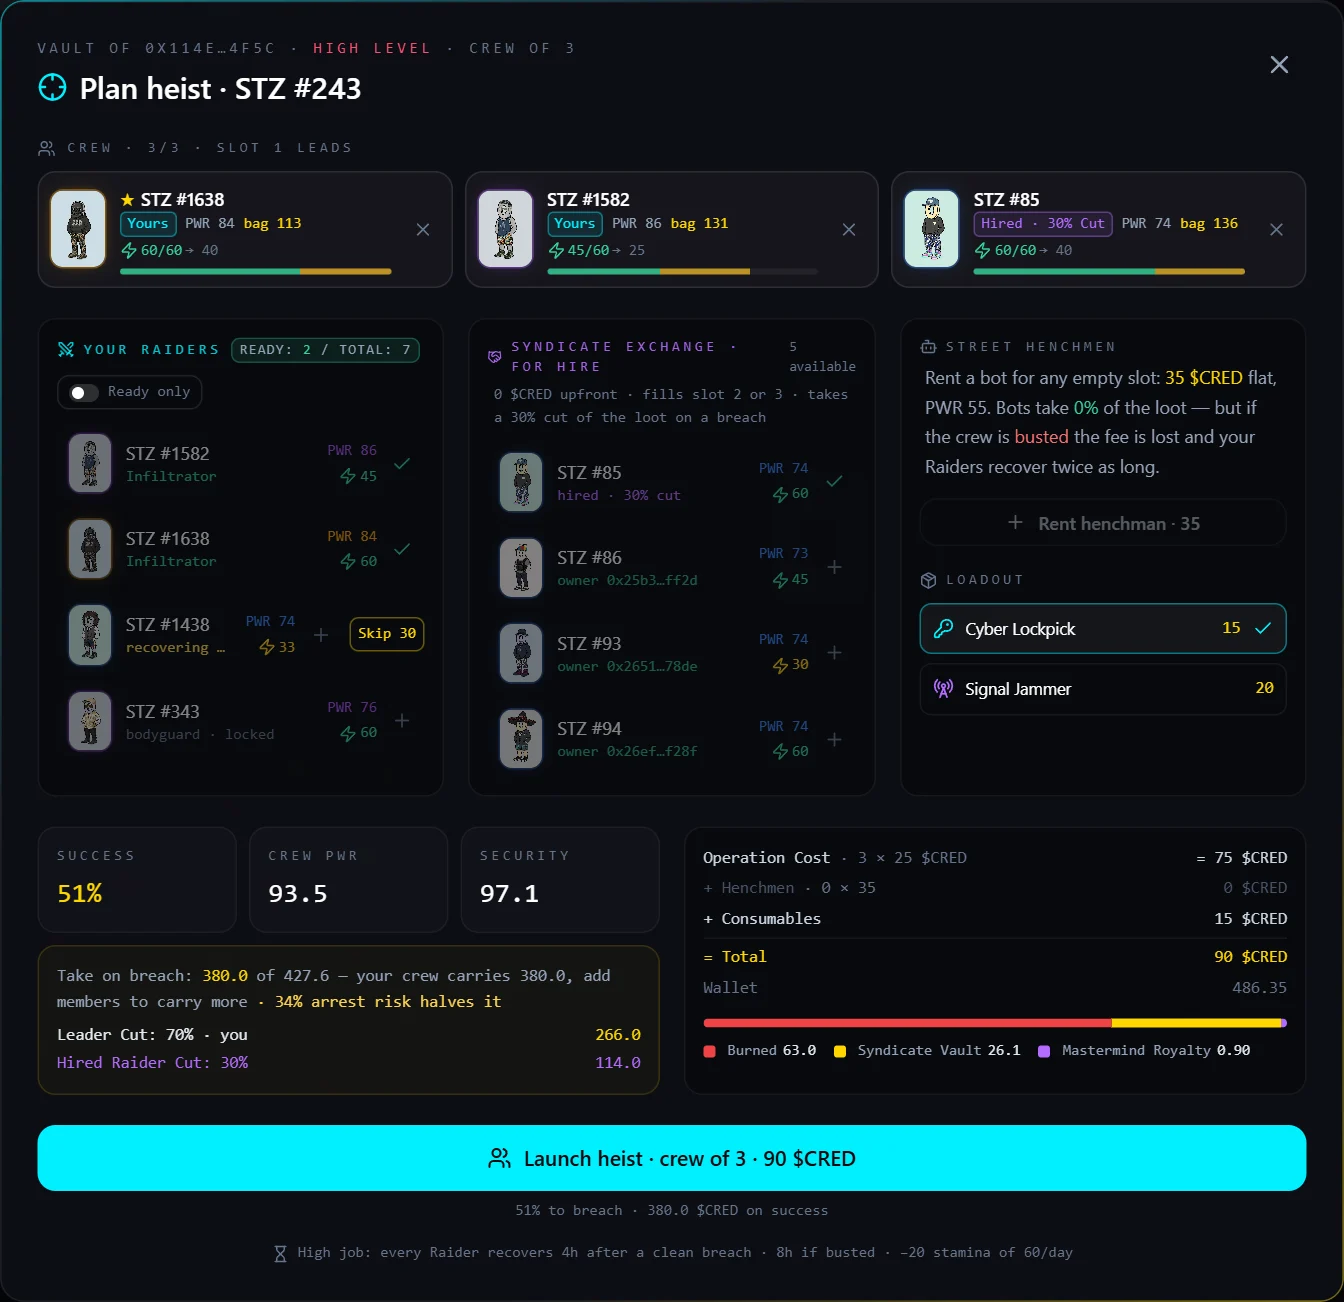1344x1302 pixels.
Task: Click the Wallet 486.35 value
Action: pyautogui.click(x=1260, y=988)
